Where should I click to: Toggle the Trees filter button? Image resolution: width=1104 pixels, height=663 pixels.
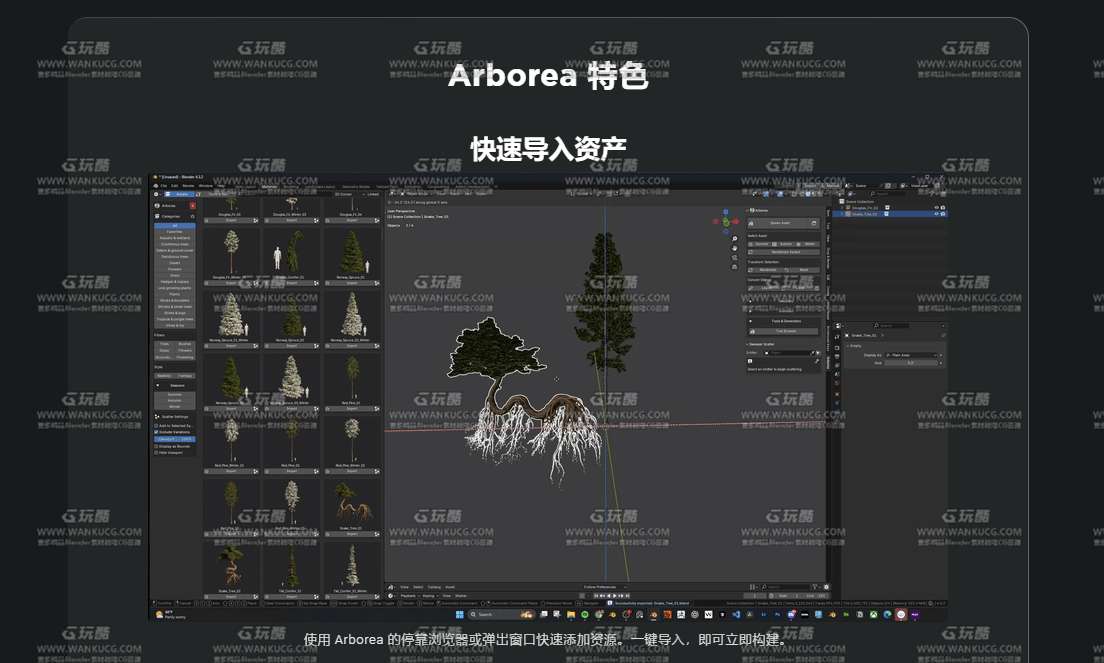(x=164, y=344)
